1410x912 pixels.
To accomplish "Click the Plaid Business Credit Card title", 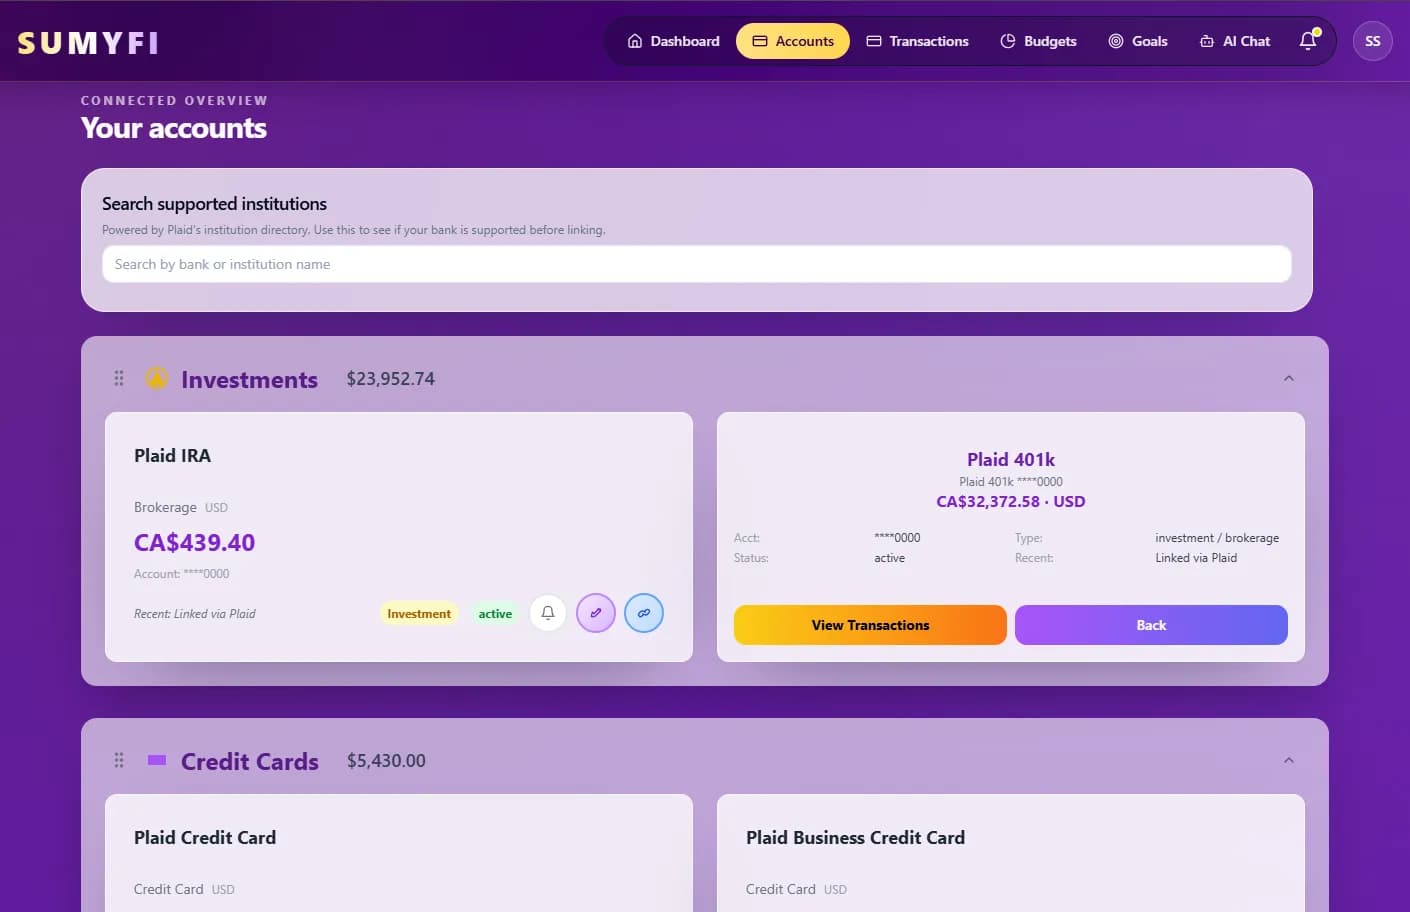I will pos(856,838).
